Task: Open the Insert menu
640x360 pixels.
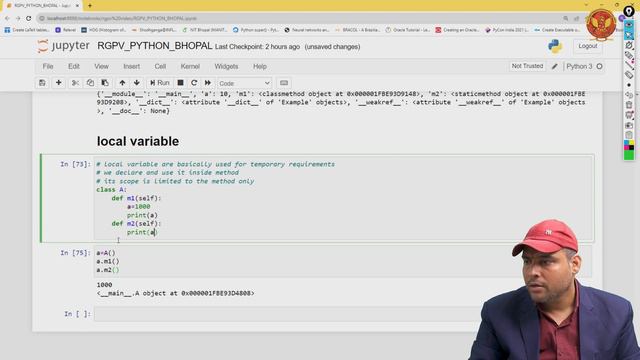Action: [131, 66]
